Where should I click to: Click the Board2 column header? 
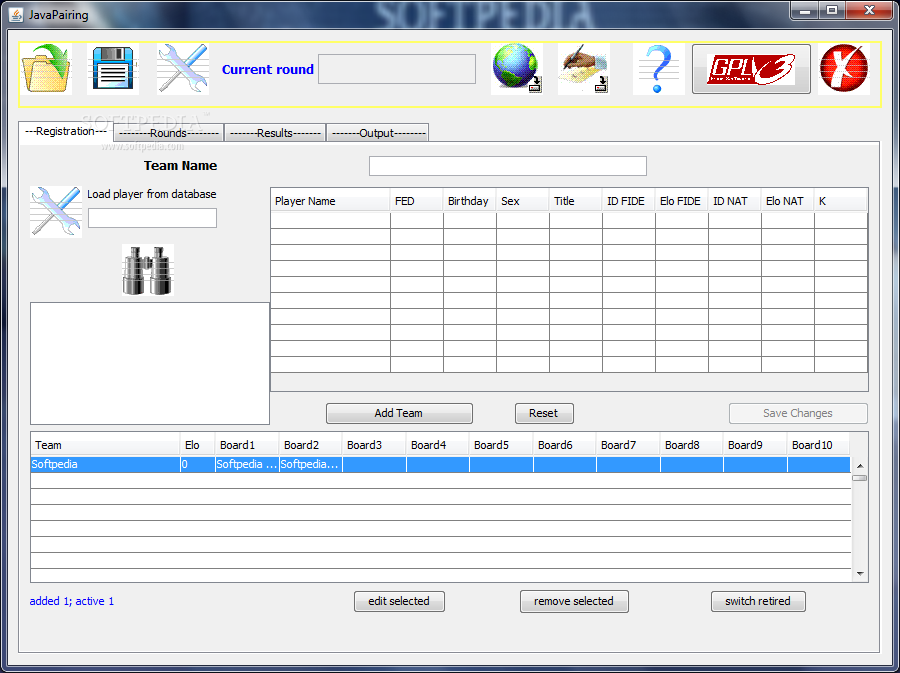point(311,445)
